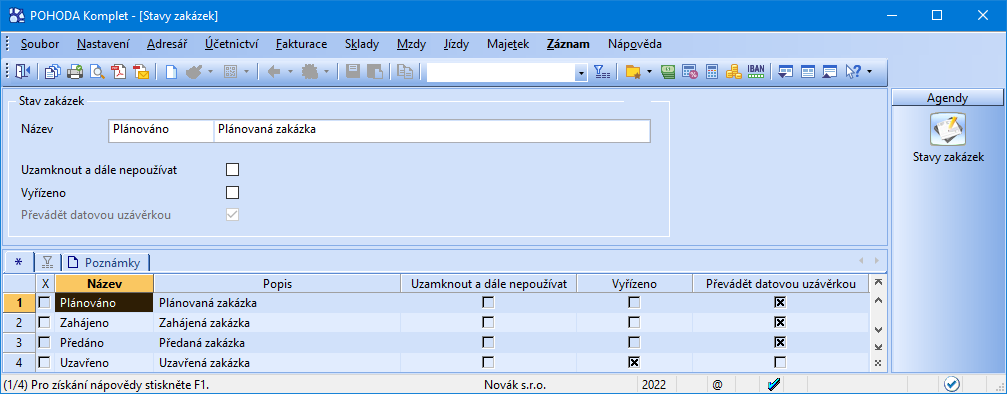Click Uzamknout a dále nepoužívat column header
The image size is (1007, 394).
click(x=489, y=283)
